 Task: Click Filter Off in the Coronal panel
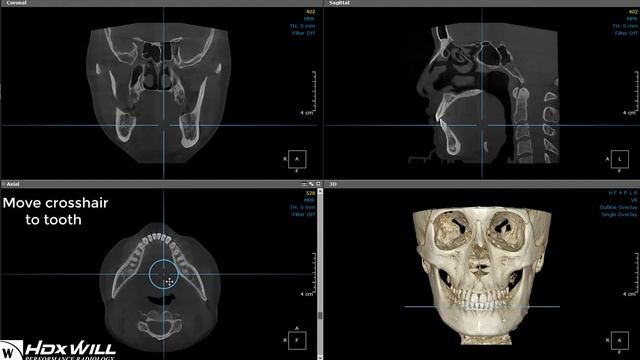(303, 33)
